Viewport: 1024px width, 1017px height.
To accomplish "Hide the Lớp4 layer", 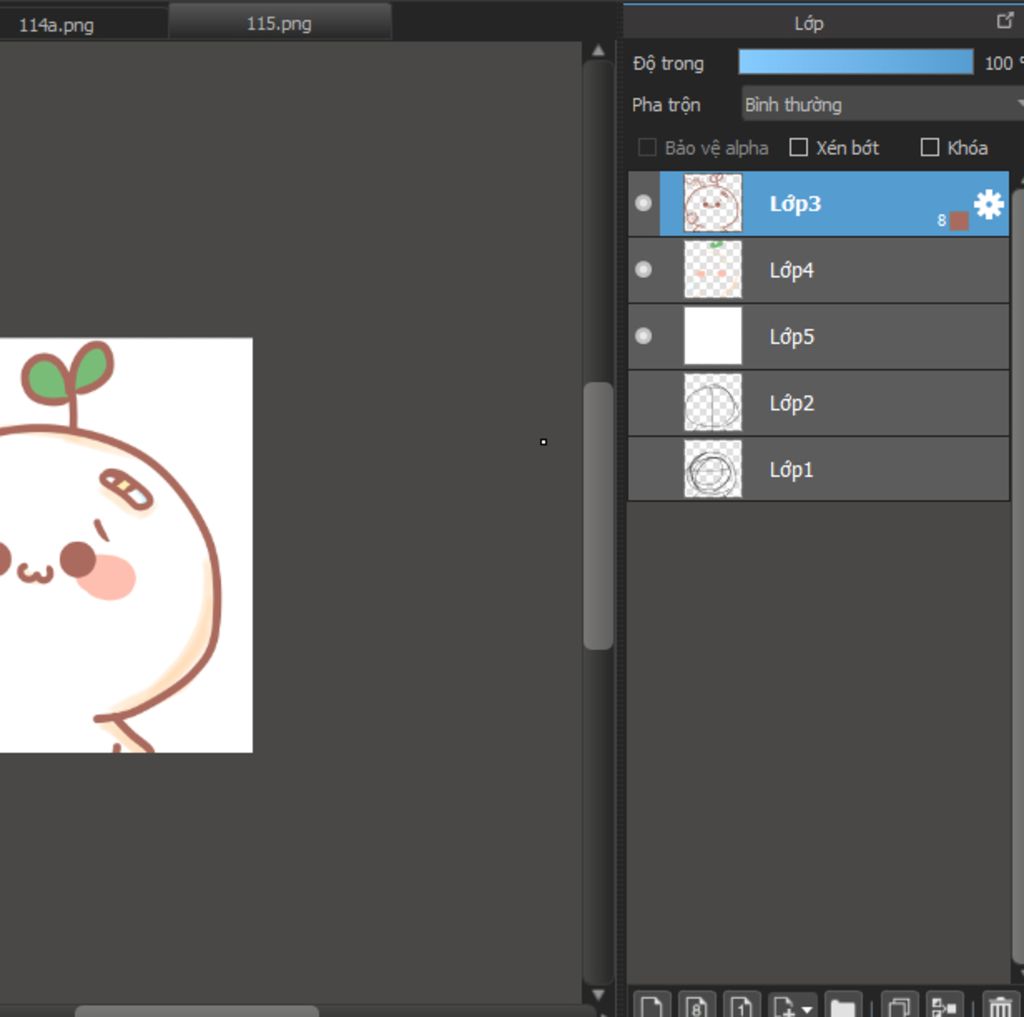I will pos(643,270).
